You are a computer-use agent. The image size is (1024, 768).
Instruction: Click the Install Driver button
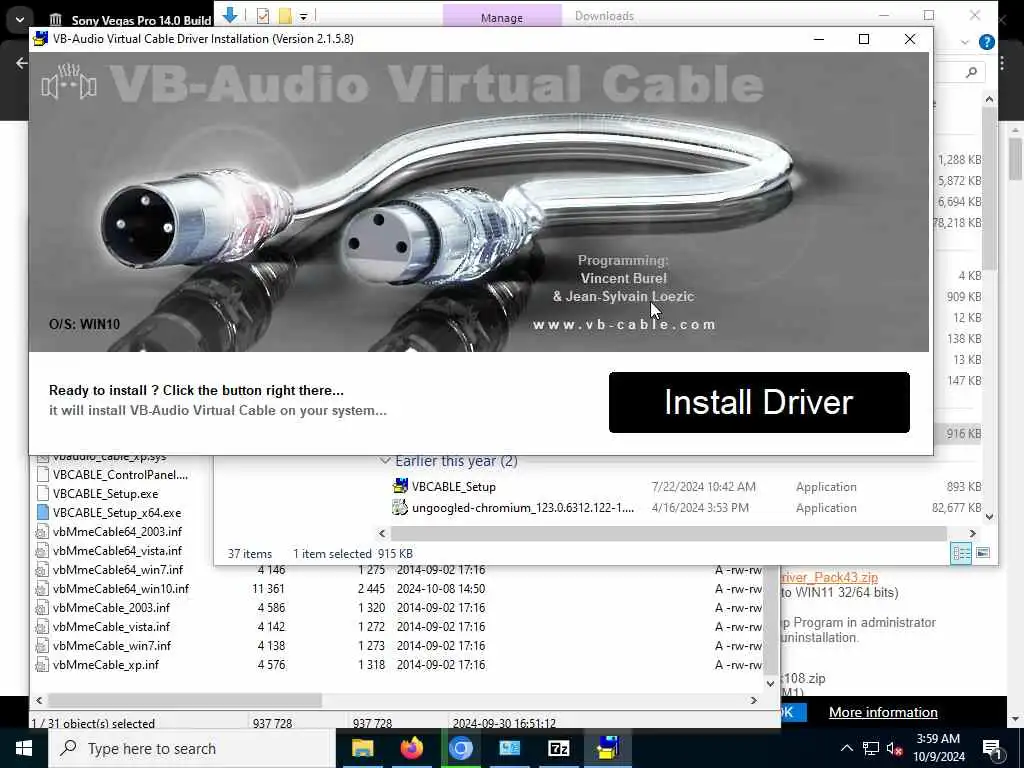(759, 402)
